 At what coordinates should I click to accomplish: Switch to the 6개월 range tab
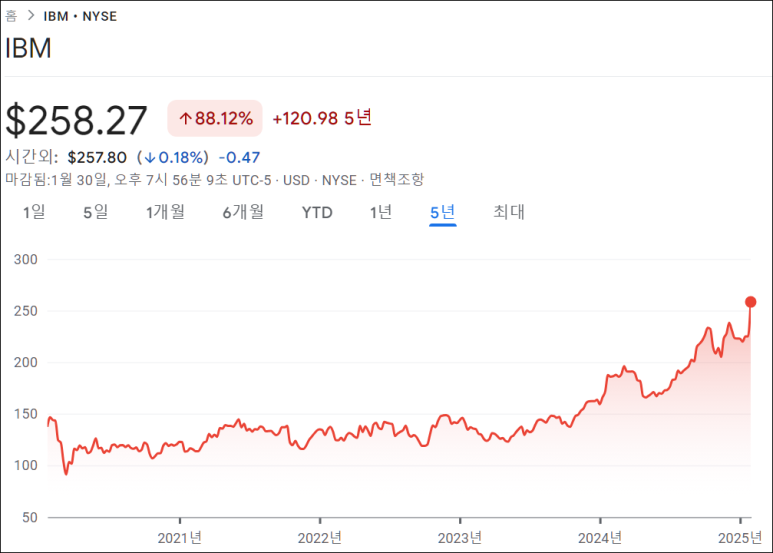[x=243, y=212]
